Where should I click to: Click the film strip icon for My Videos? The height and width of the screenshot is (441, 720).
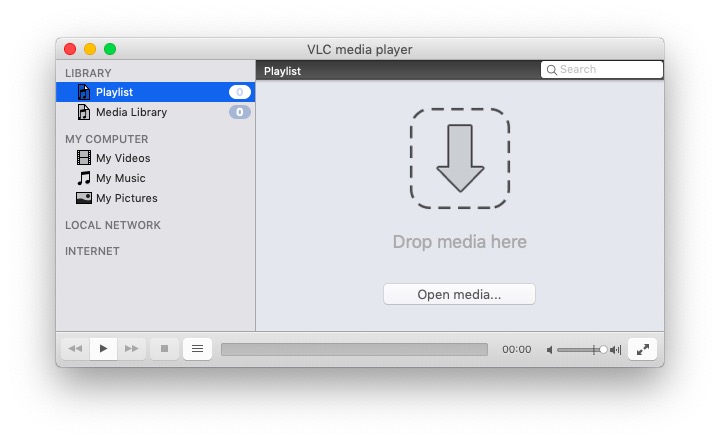coord(84,158)
